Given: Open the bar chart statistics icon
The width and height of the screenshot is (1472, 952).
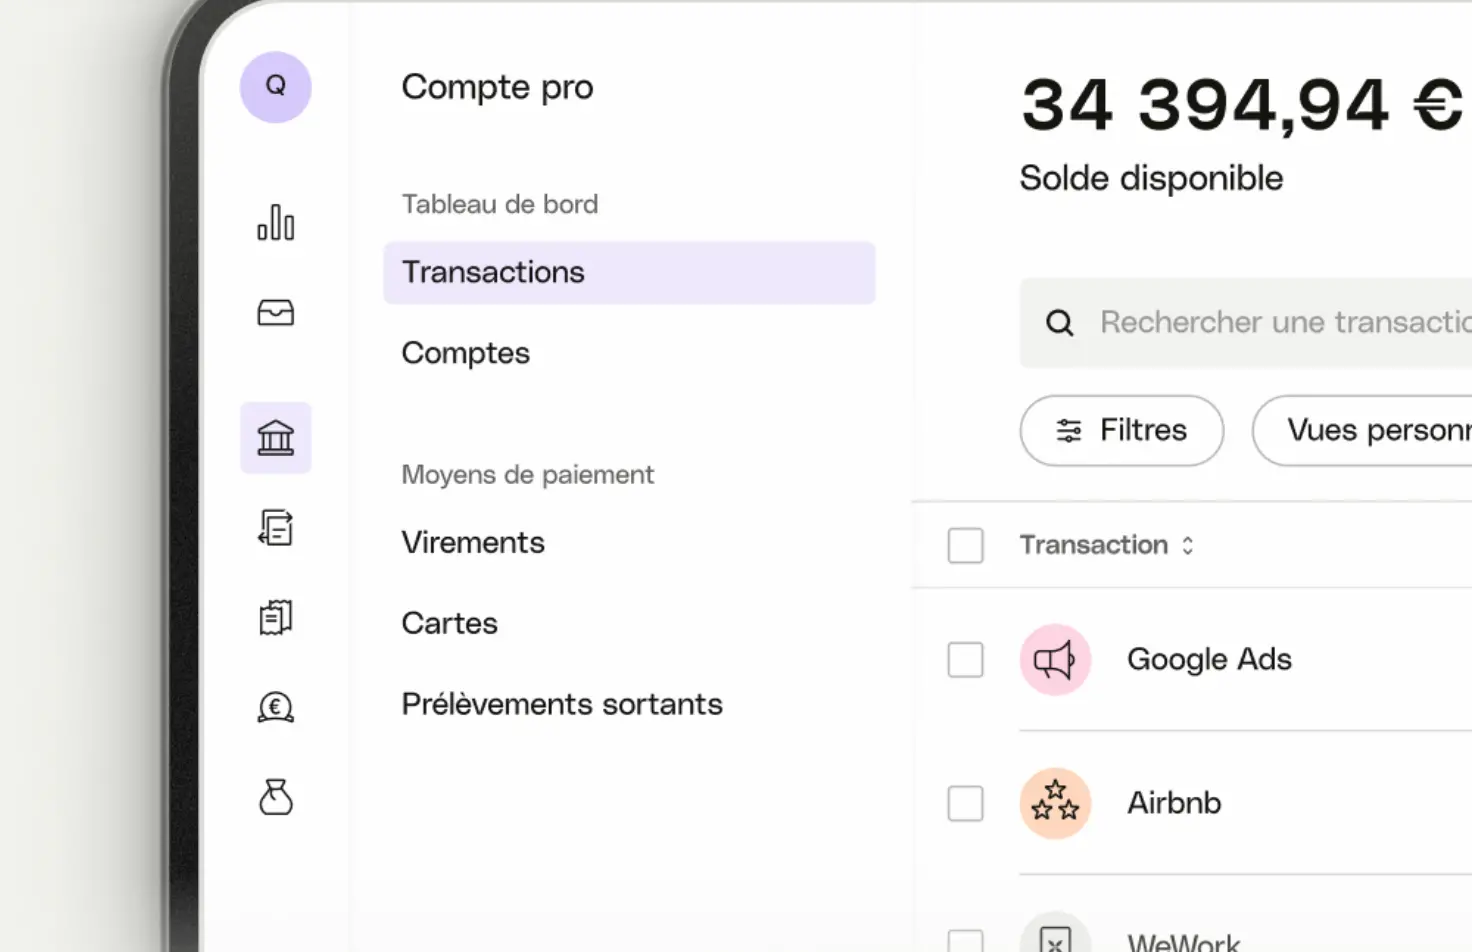Looking at the screenshot, I should click(x=275, y=222).
